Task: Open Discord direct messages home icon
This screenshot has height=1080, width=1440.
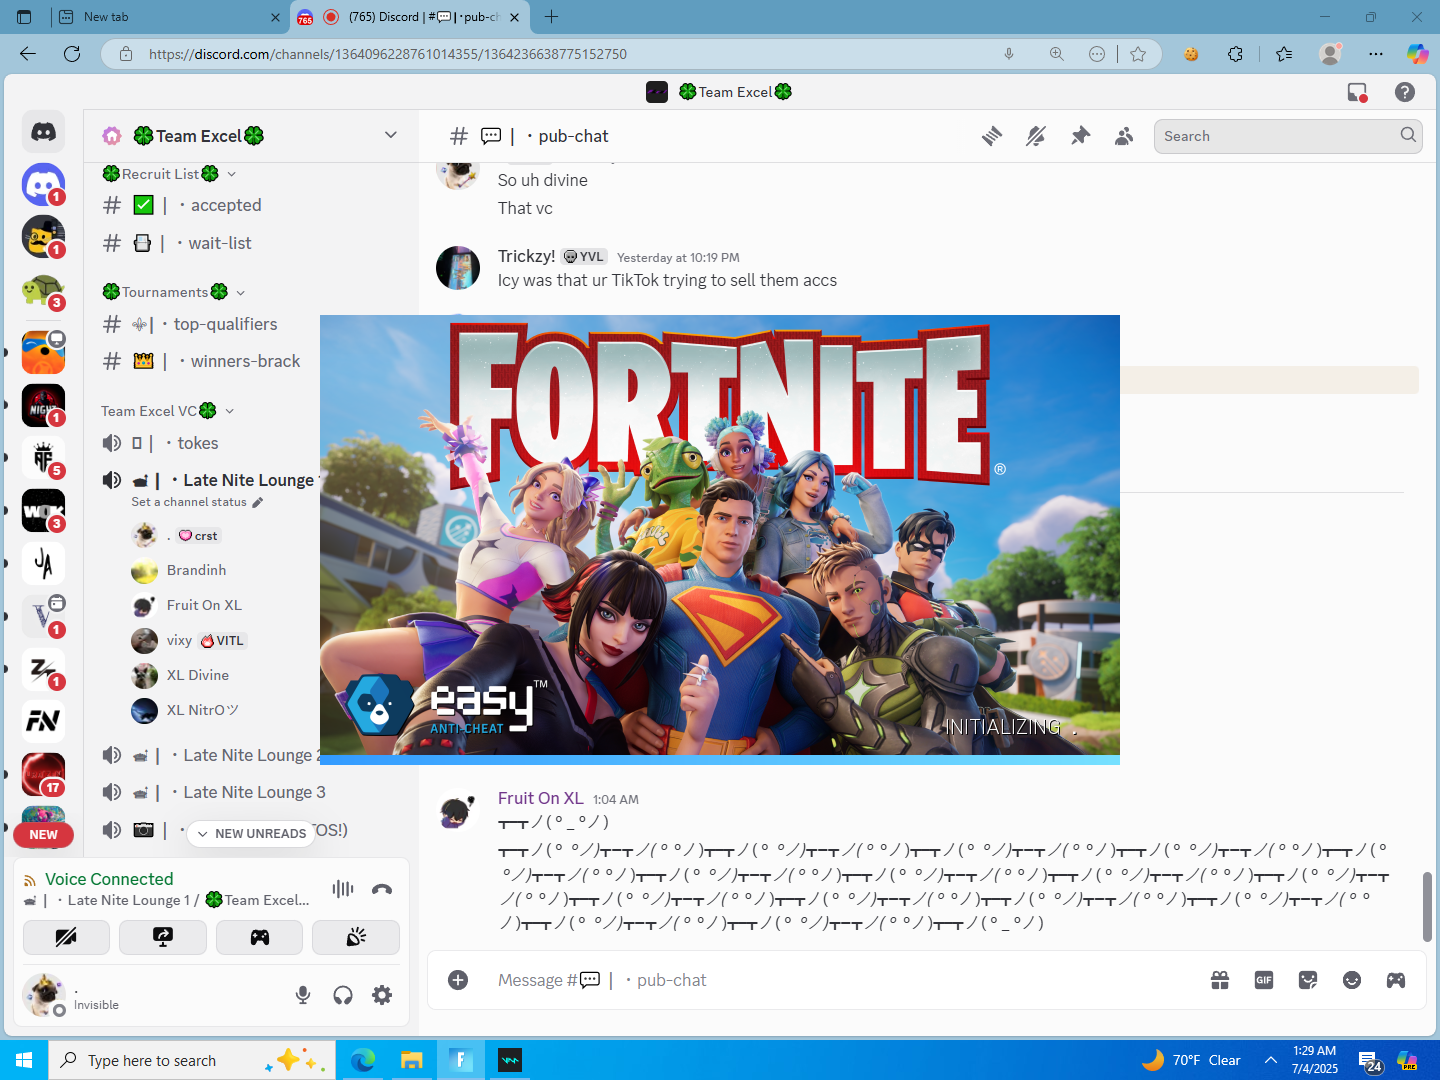Action: click(x=43, y=132)
